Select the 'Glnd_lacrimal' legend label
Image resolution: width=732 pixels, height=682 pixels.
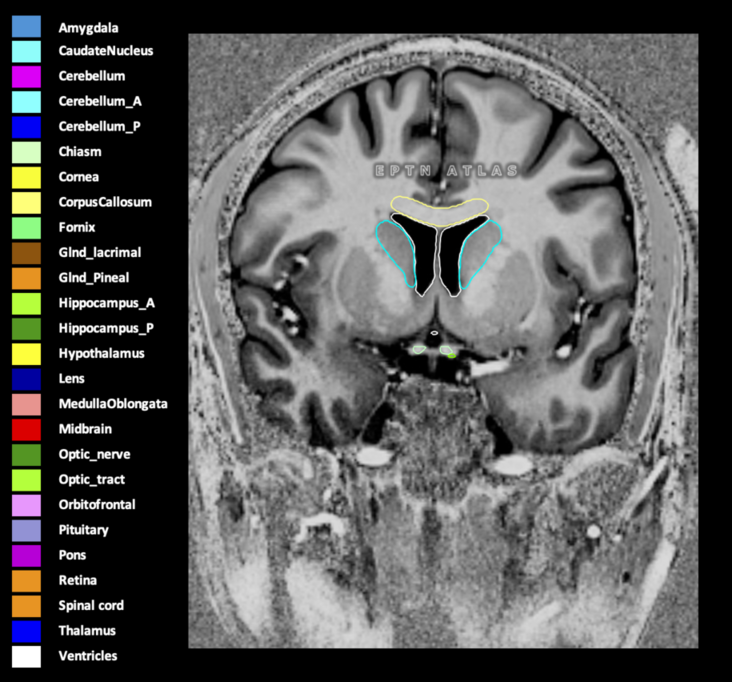[100, 253]
